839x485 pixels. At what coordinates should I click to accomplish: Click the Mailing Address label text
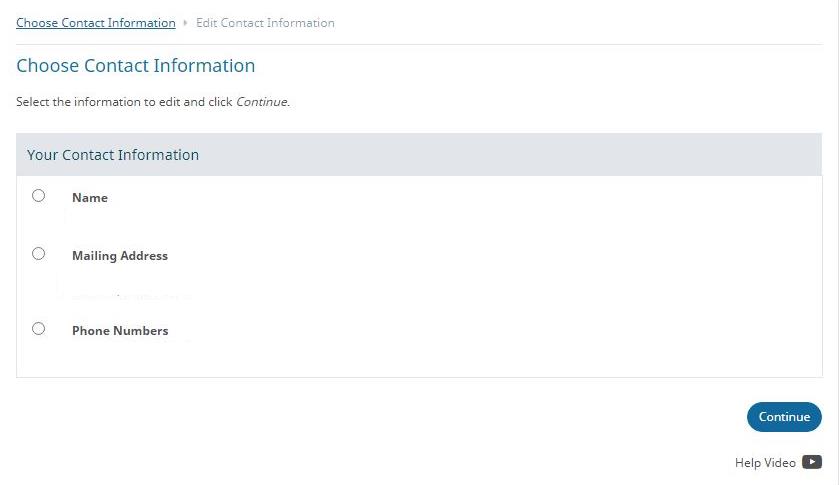tap(120, 256)
